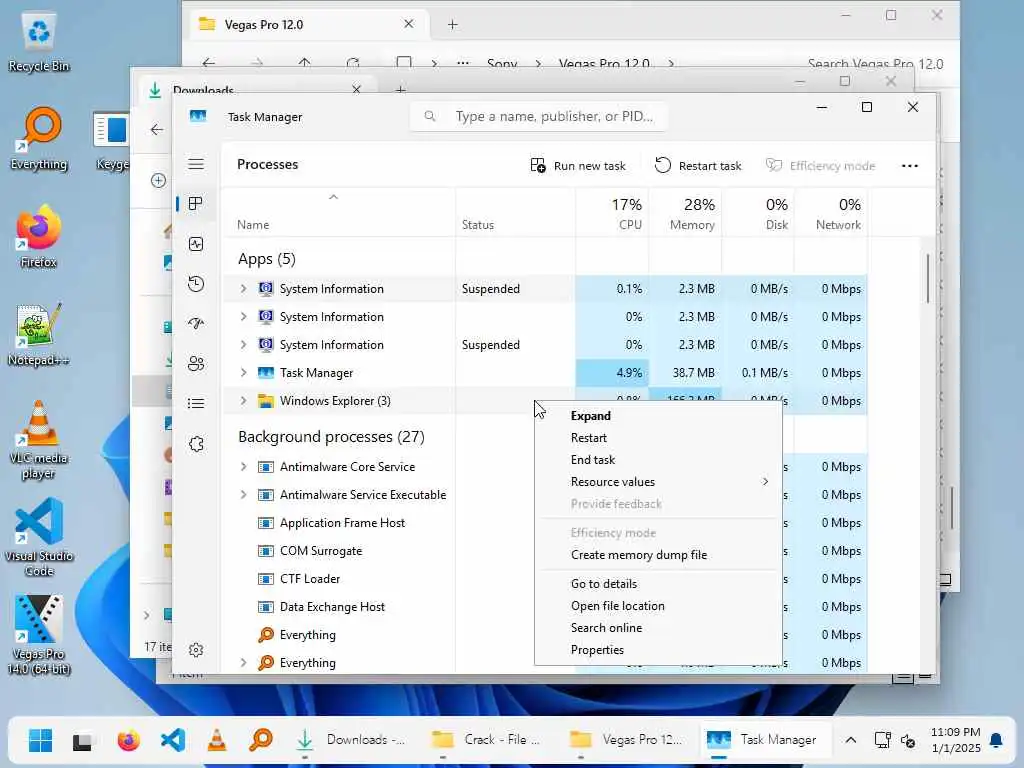Sort processes by Disk column header

coord(758,213)
